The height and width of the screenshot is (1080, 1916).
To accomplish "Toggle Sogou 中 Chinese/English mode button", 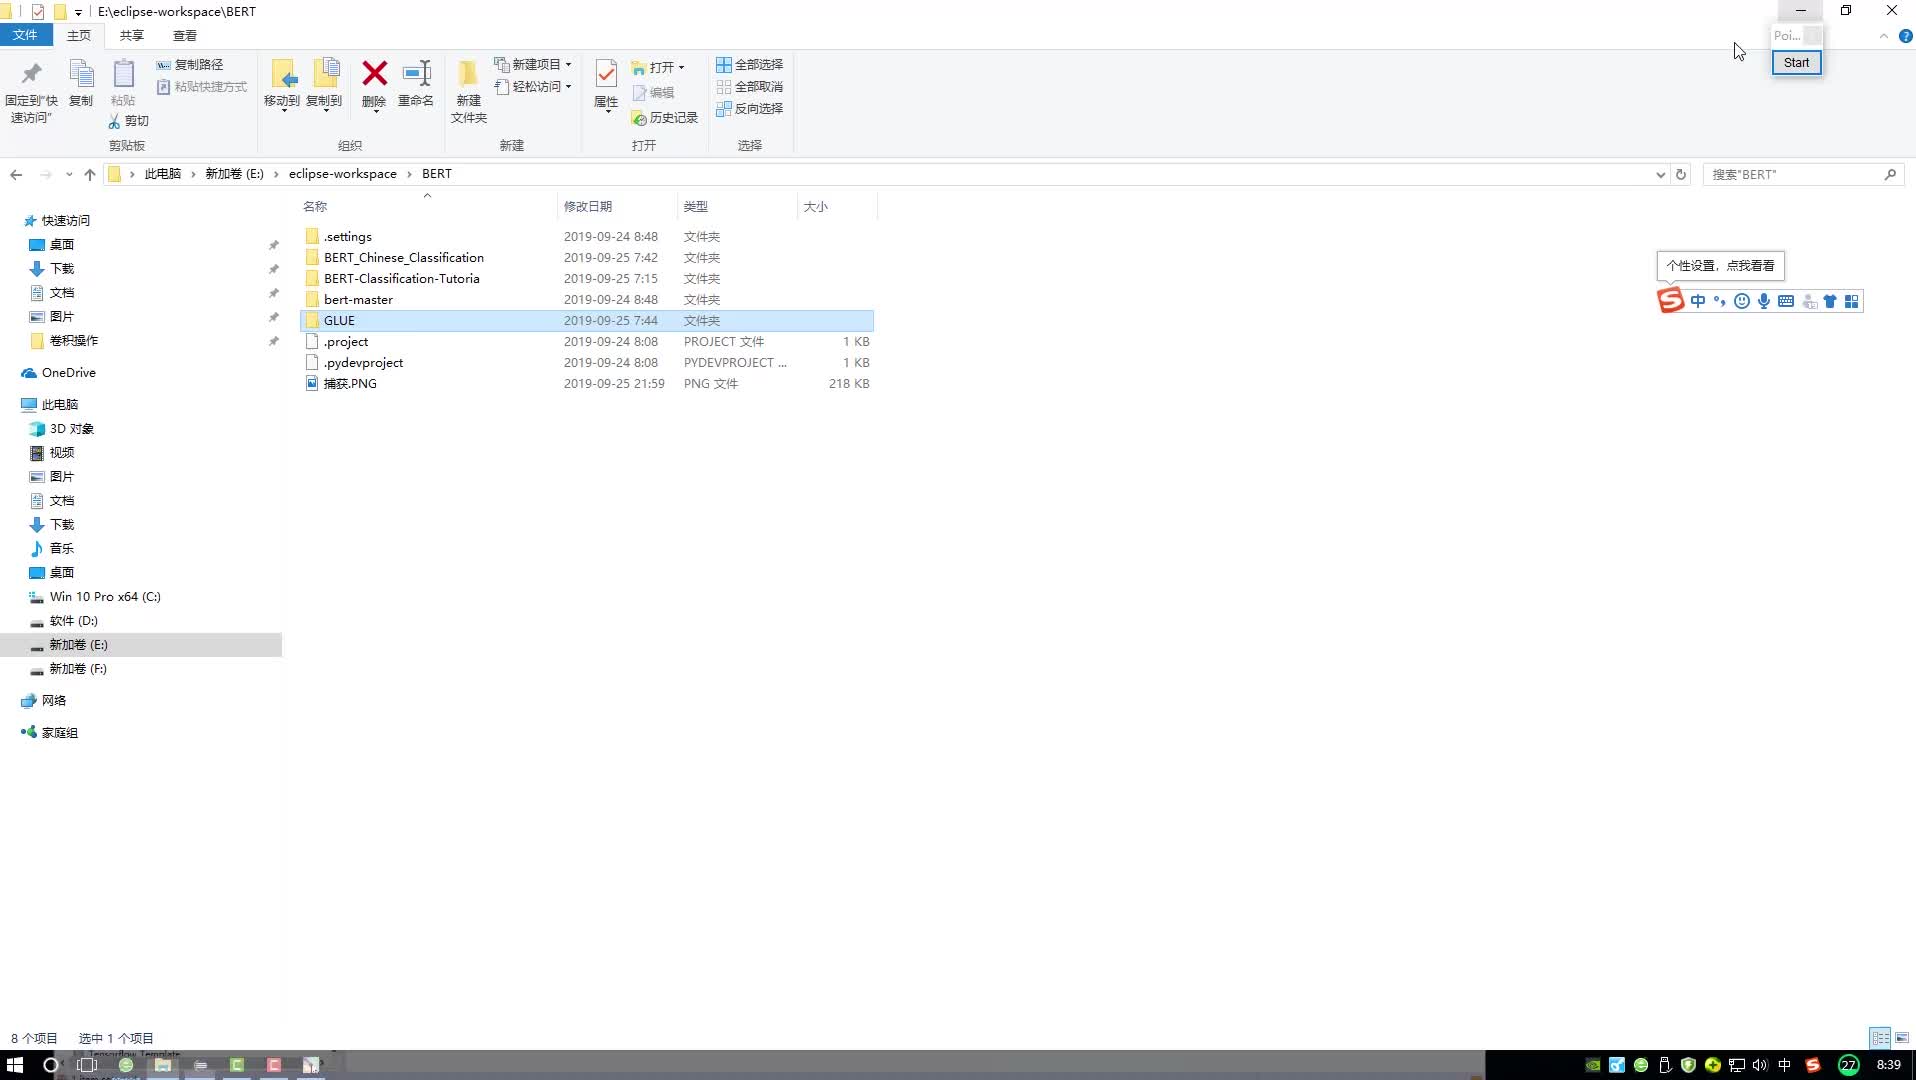I will click(x=1698, y=301).
